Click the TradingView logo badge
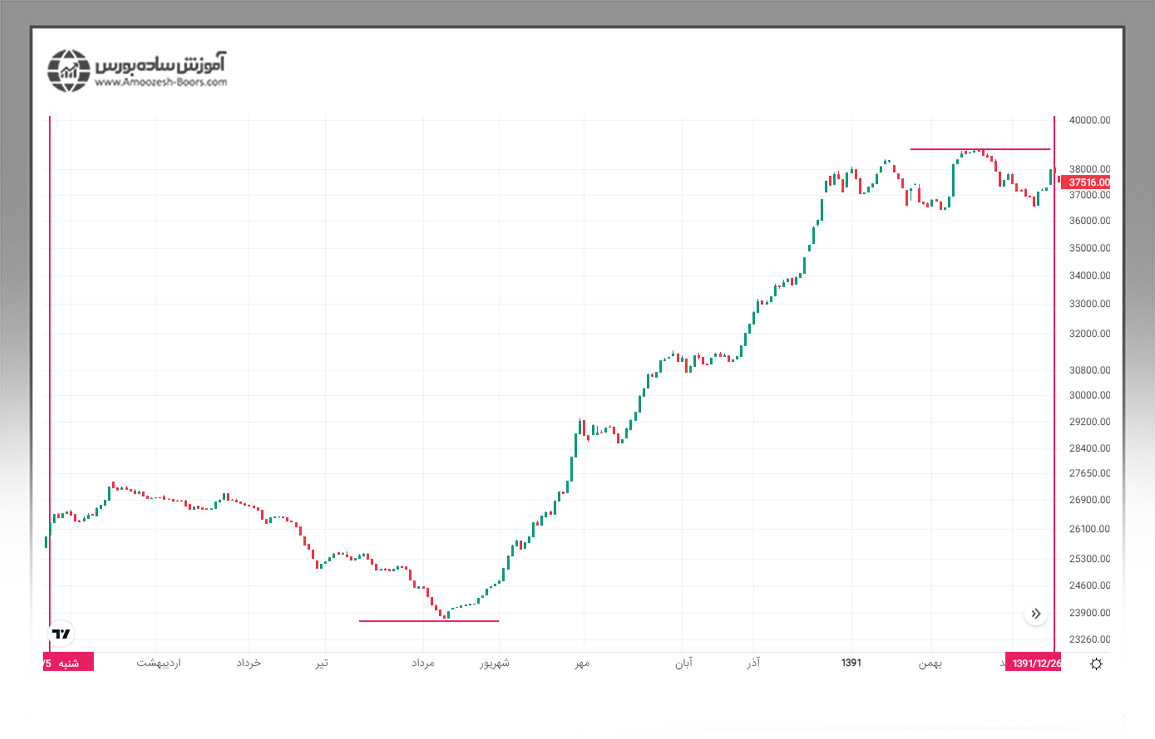This screenshot has width=1155, height=739. coord(61,633)
